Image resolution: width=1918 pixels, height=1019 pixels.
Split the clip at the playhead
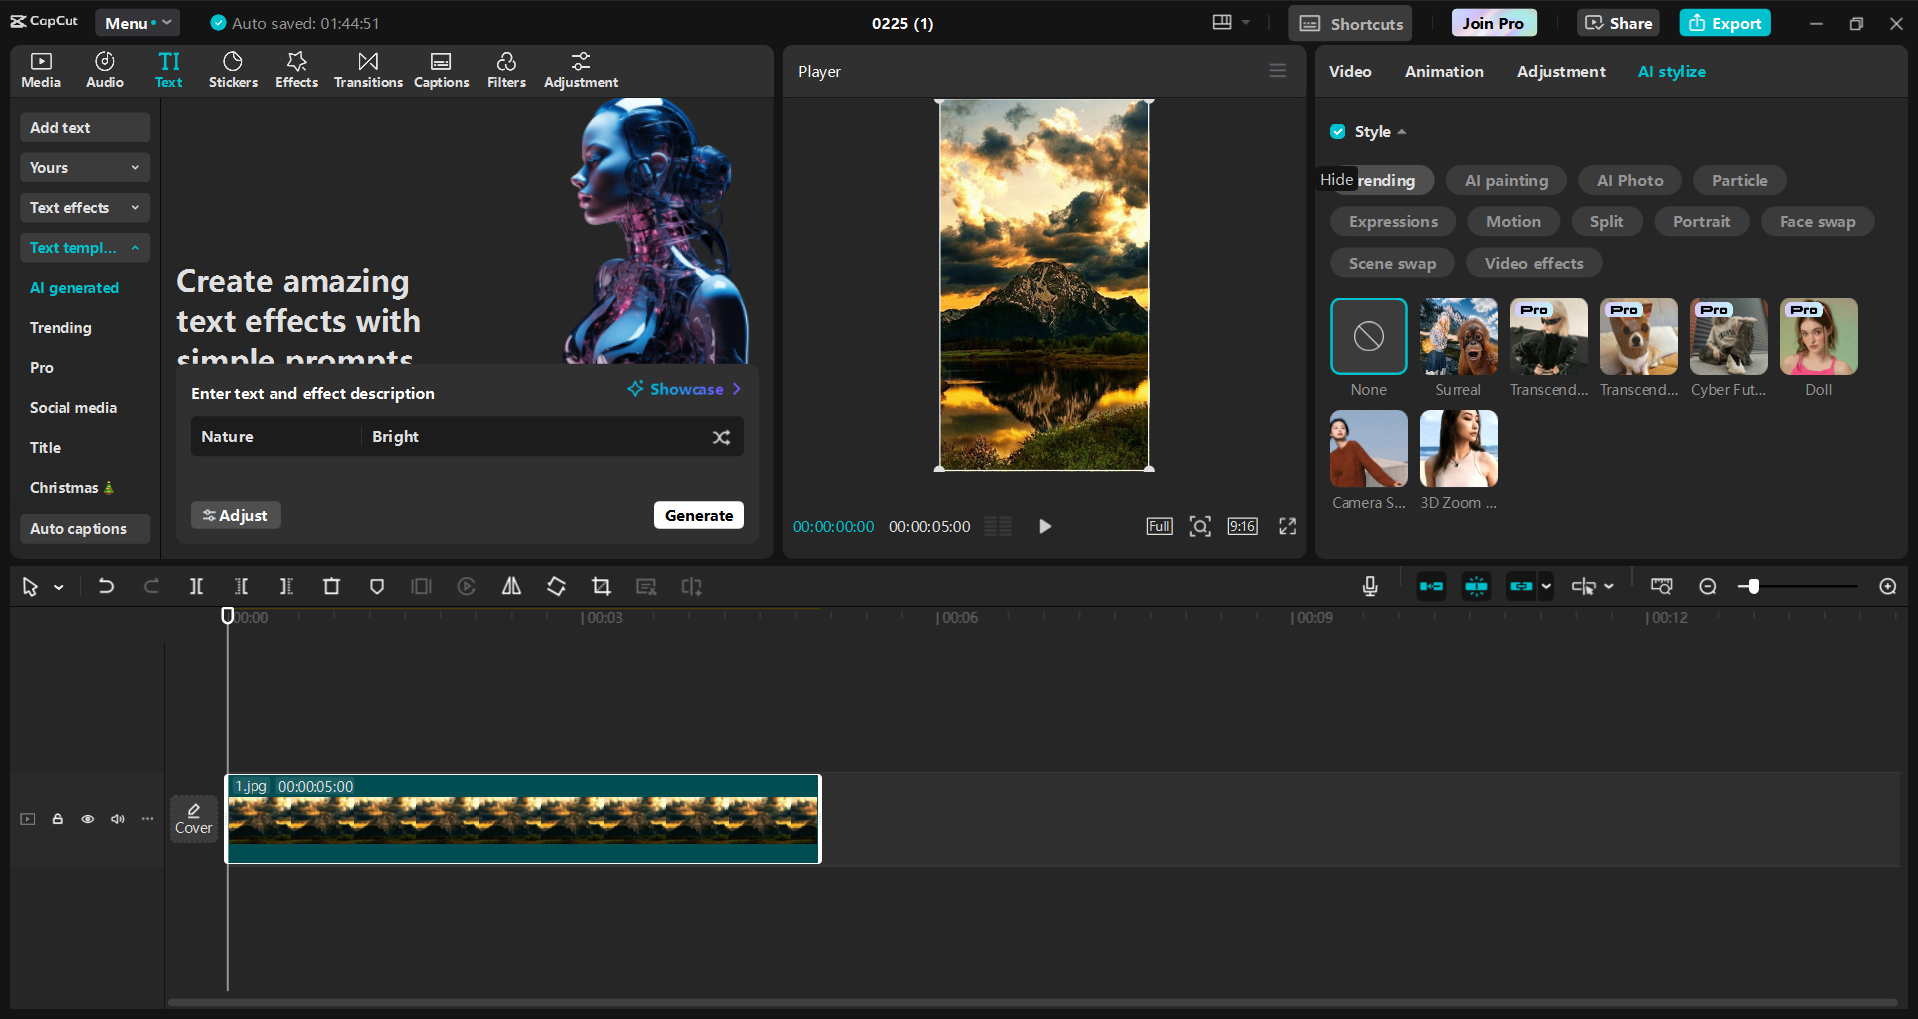point(196,586)
